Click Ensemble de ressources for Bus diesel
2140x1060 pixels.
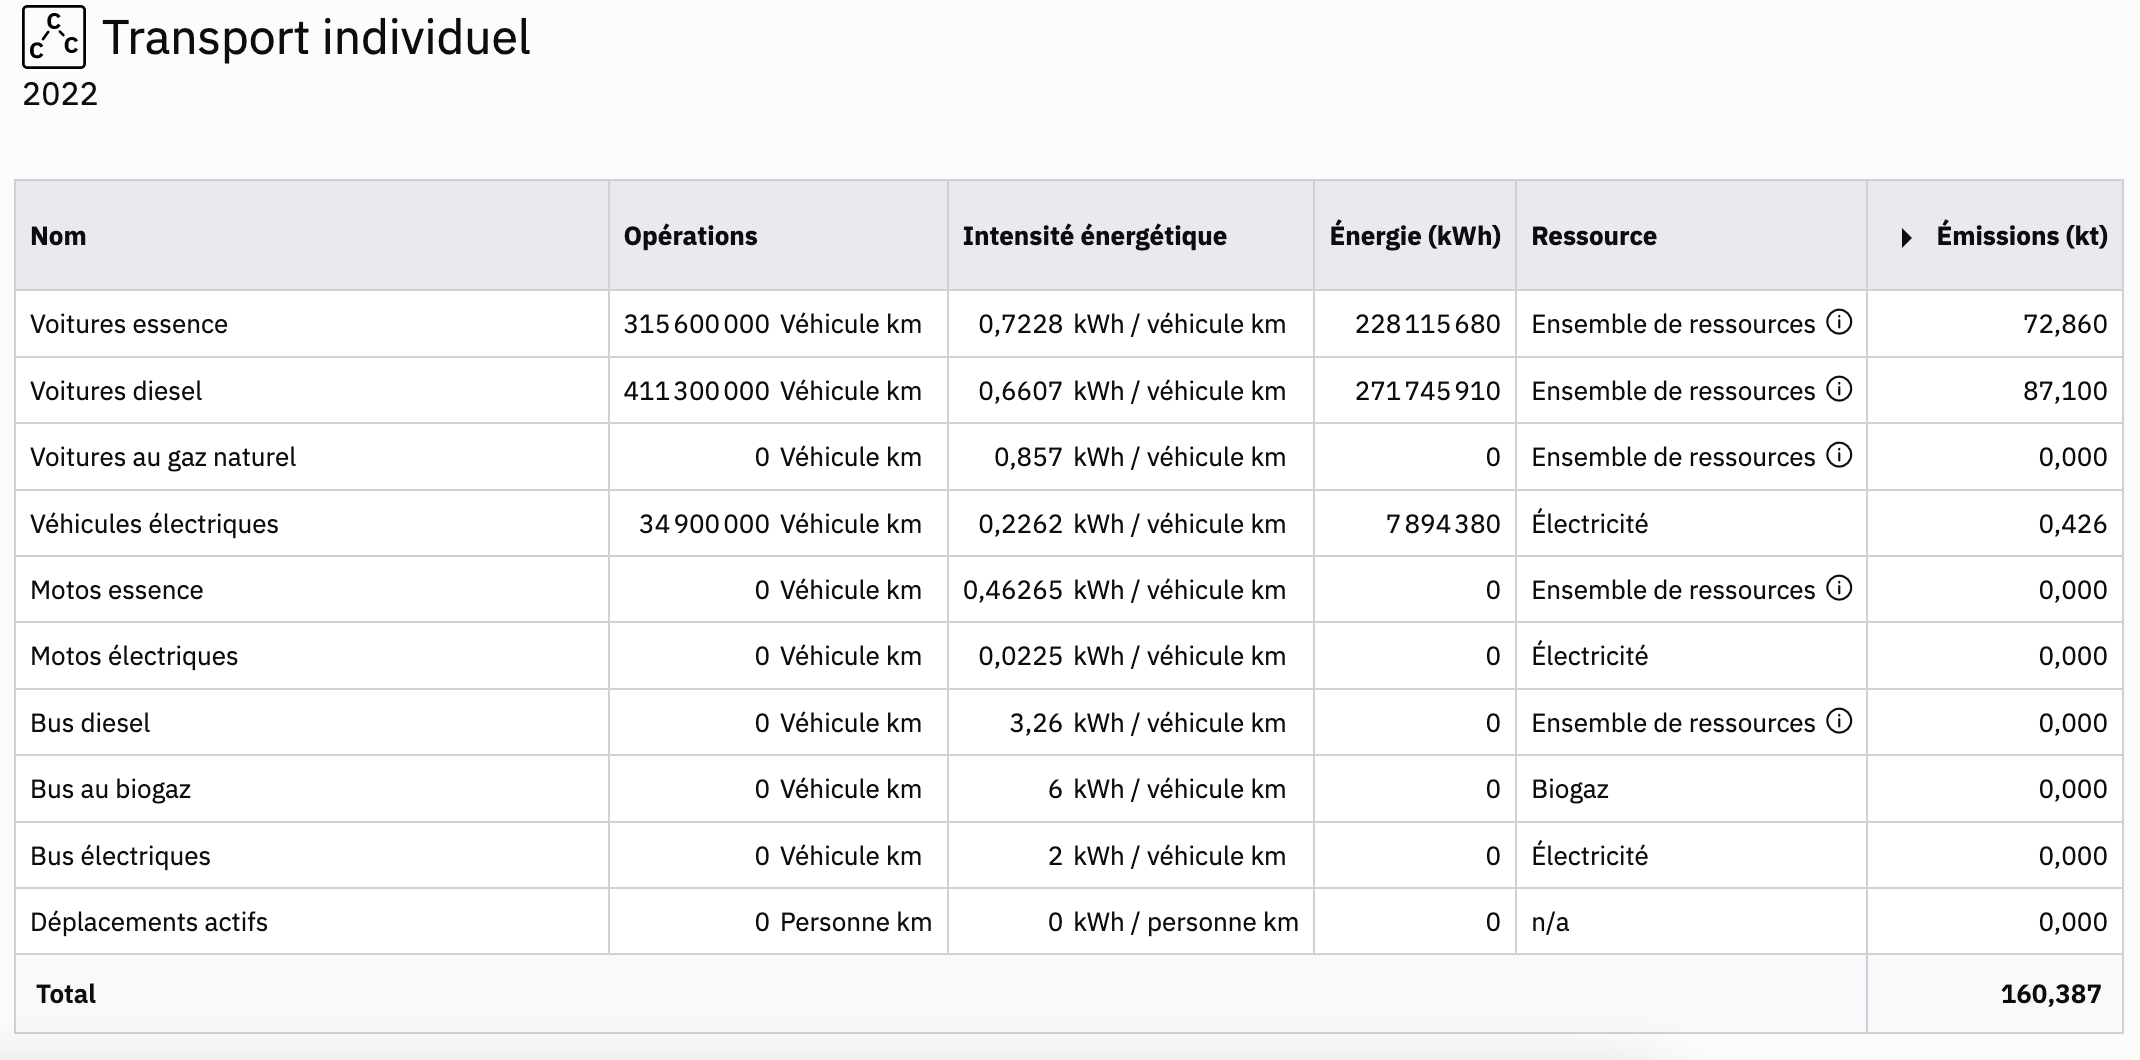(1673, 723)
